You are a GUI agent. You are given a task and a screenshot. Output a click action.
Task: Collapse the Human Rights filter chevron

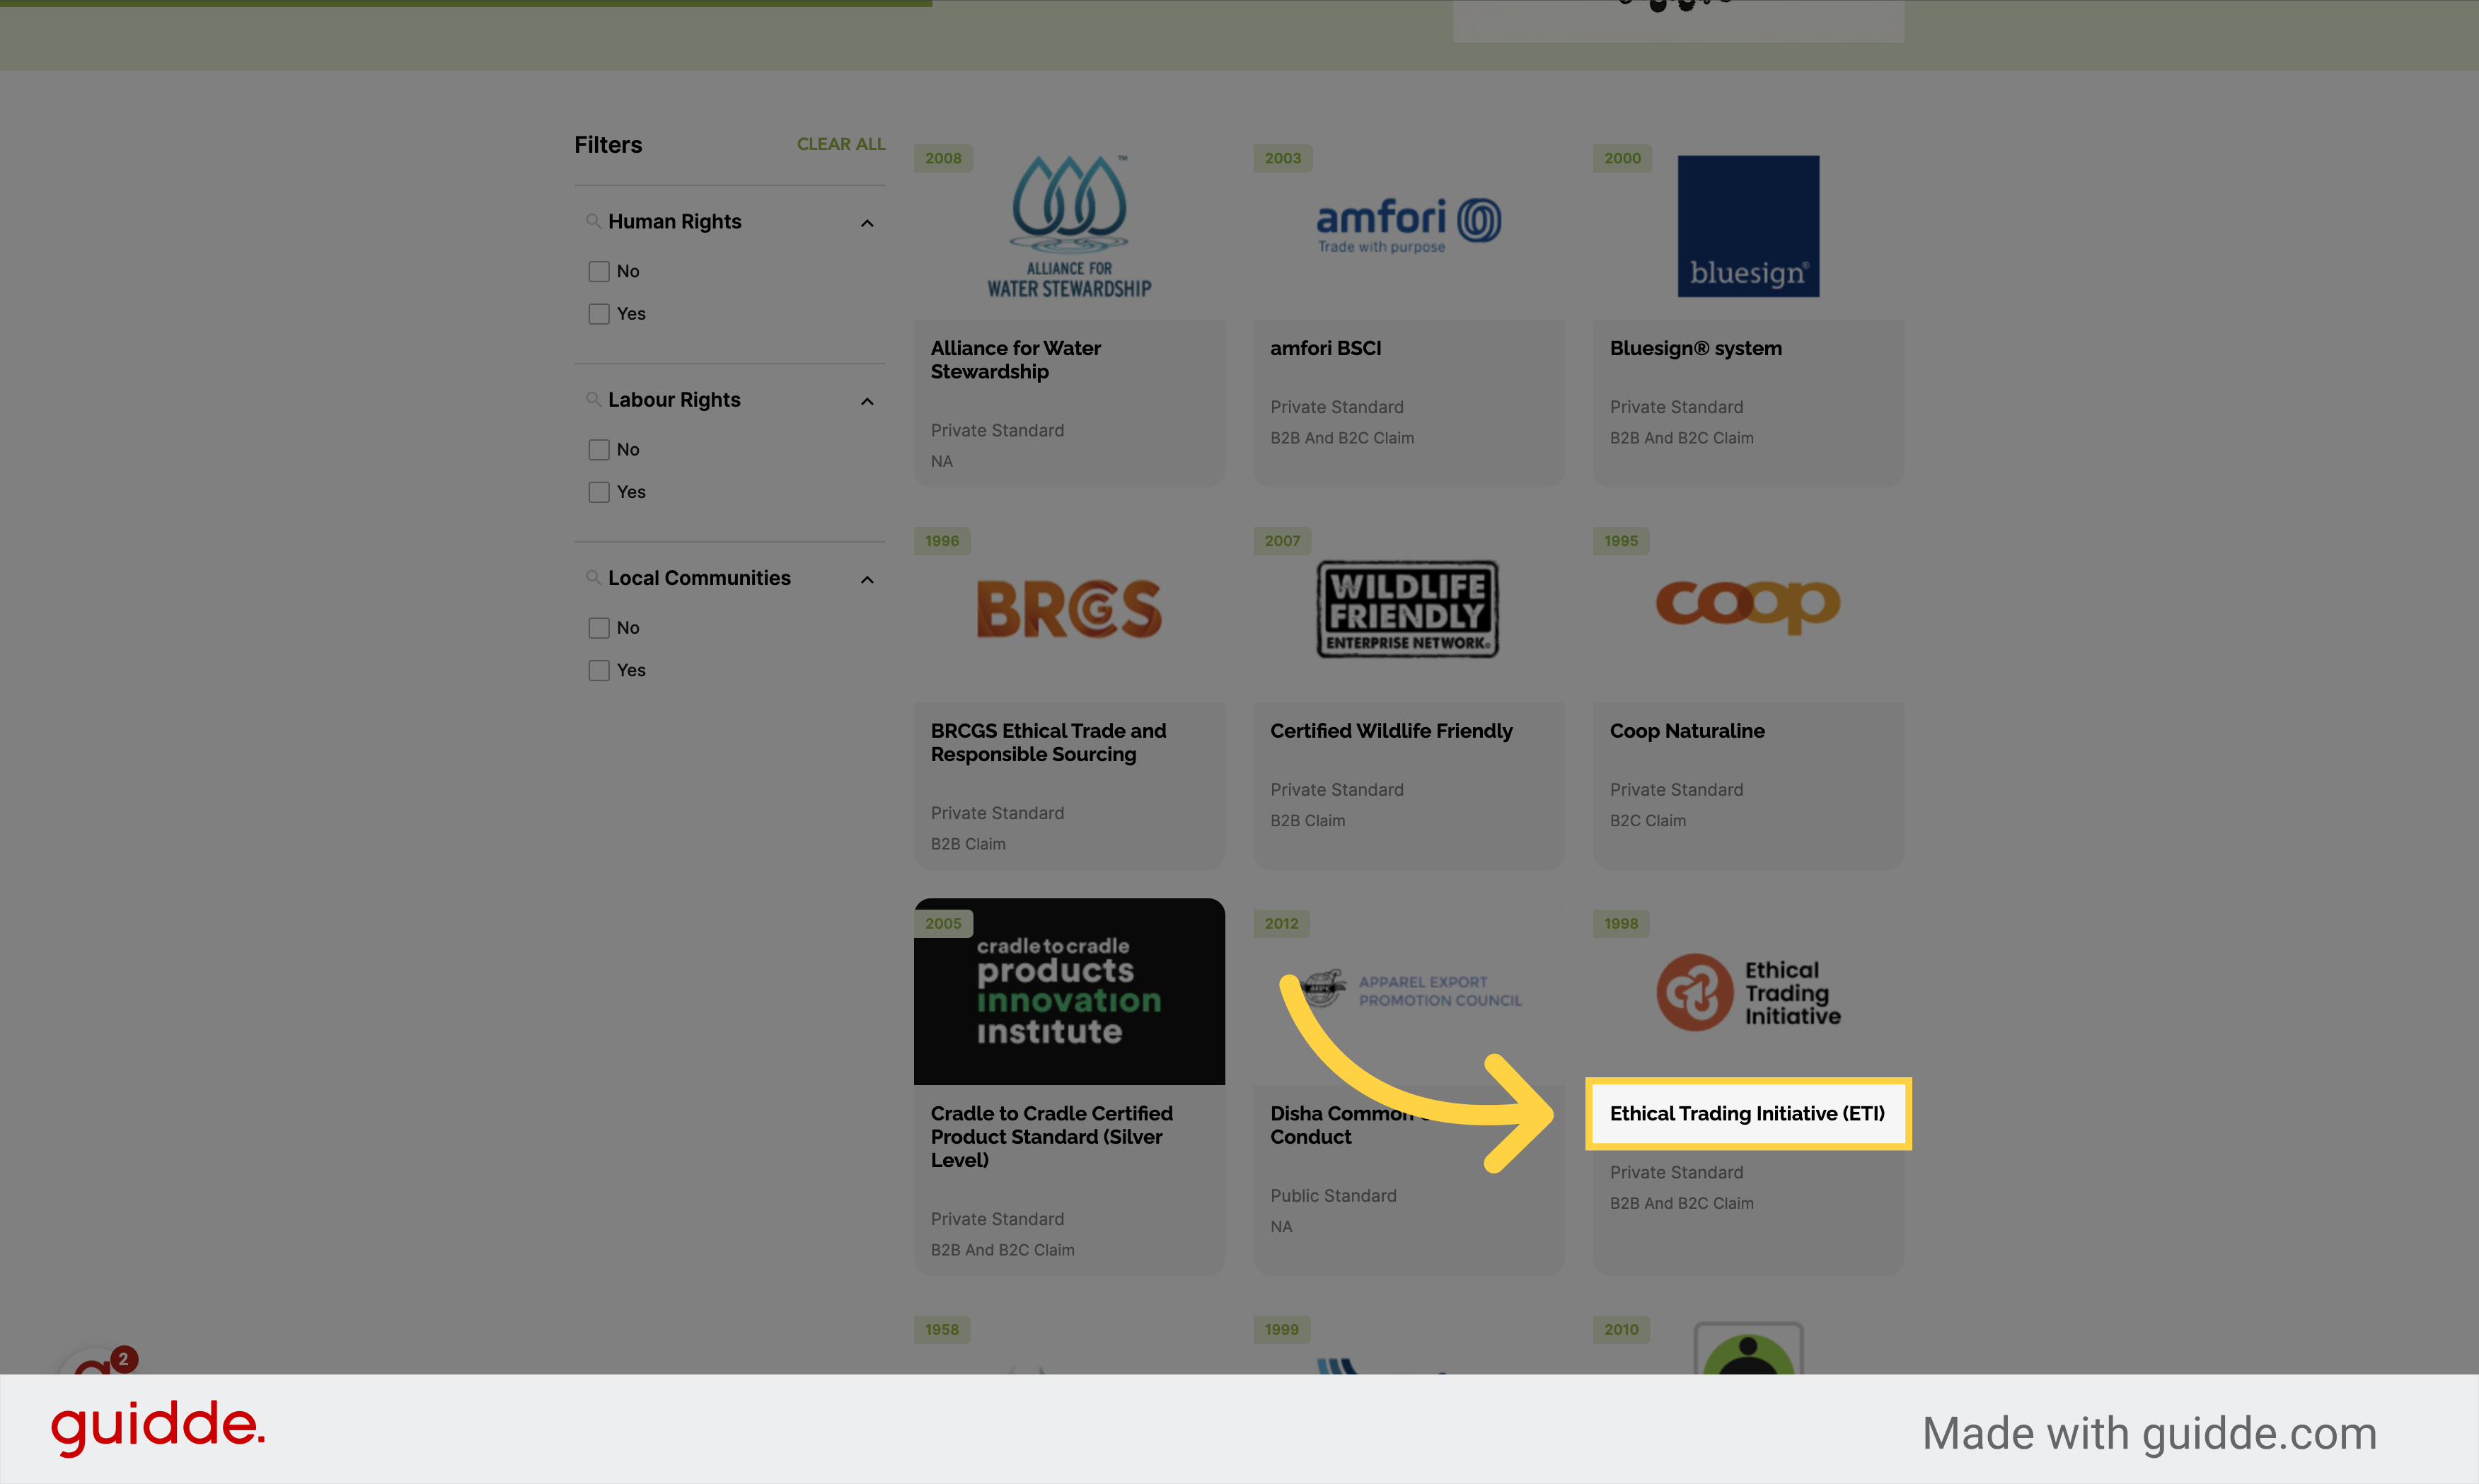pos(867,223)
